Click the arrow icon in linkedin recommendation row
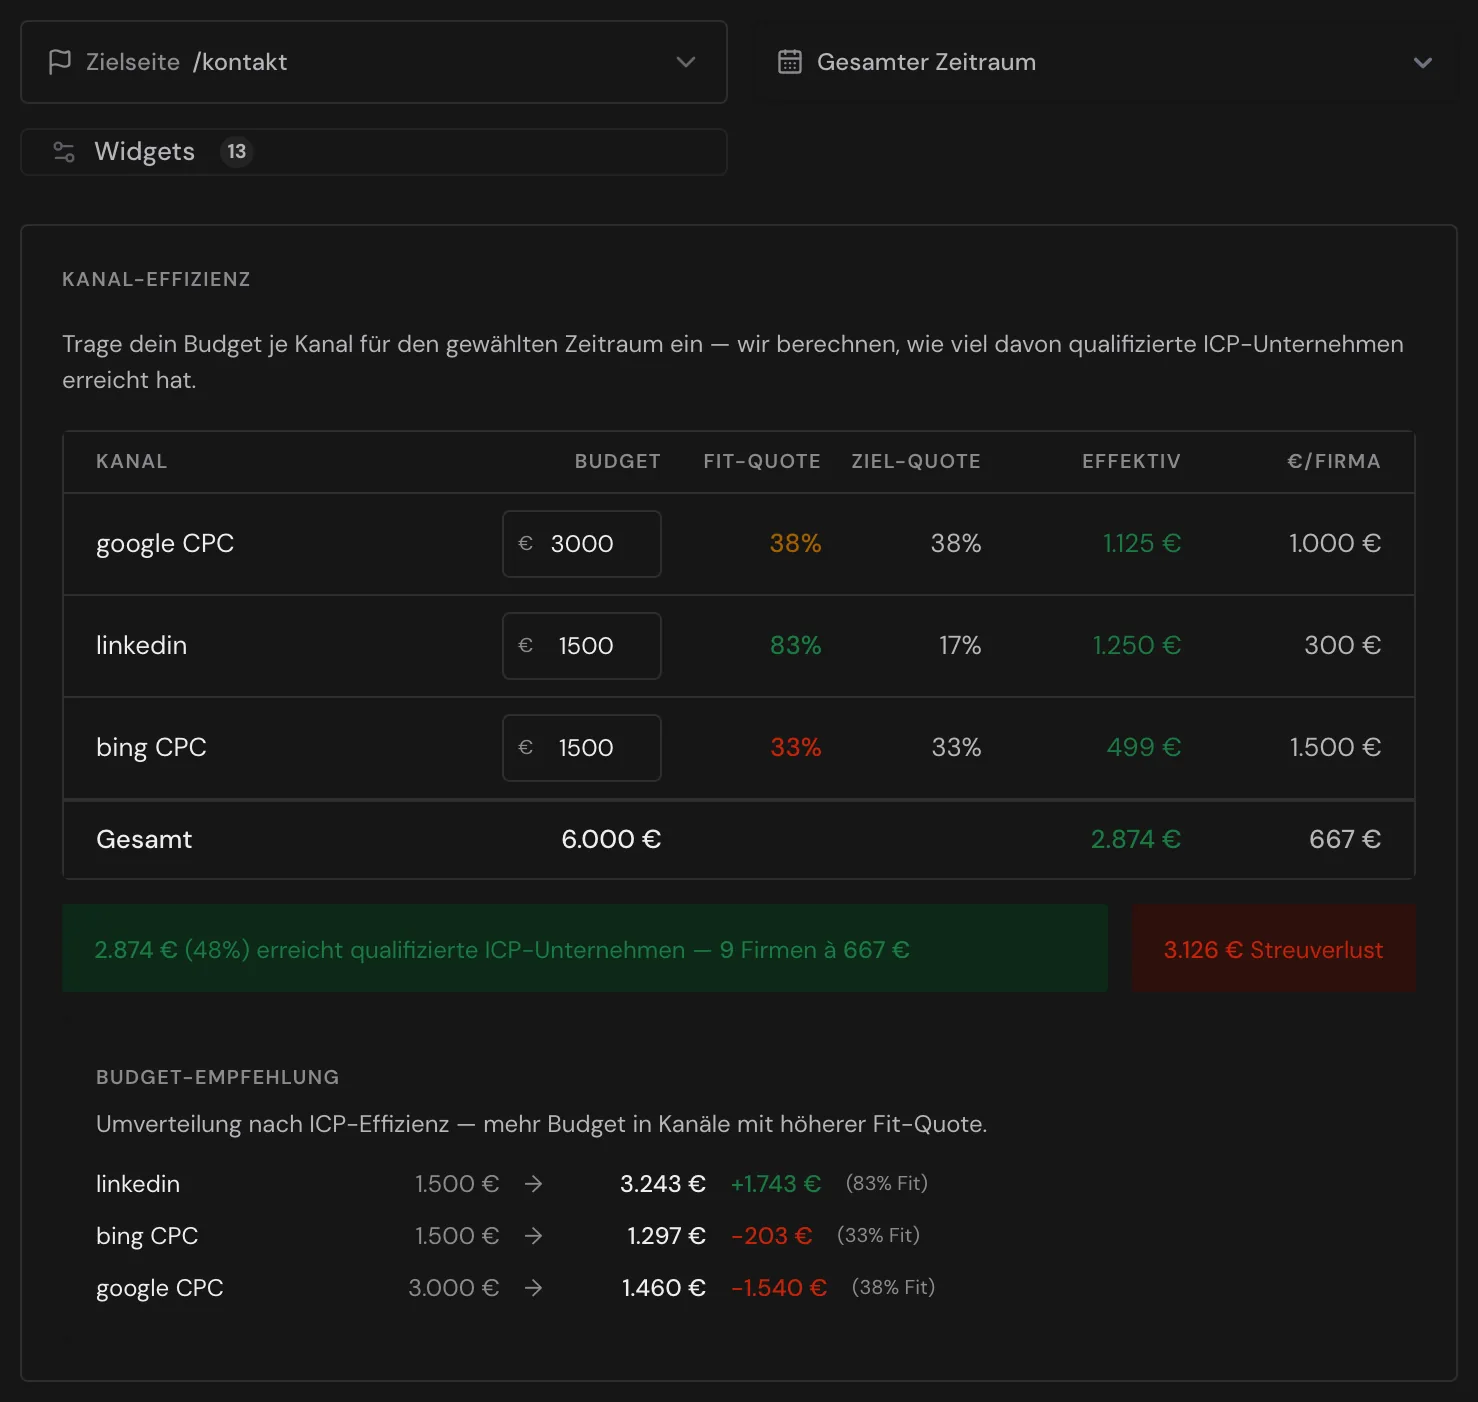1478x1402 pixels. (534, 1184)
